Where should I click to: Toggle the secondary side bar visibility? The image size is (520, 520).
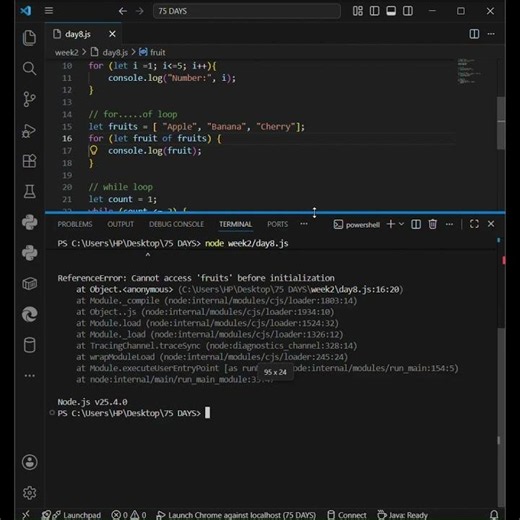click(408, 11)
